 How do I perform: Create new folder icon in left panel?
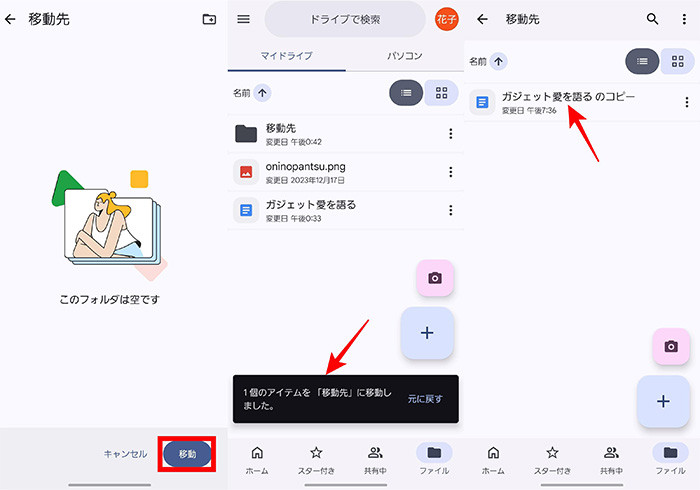[209, 19]
